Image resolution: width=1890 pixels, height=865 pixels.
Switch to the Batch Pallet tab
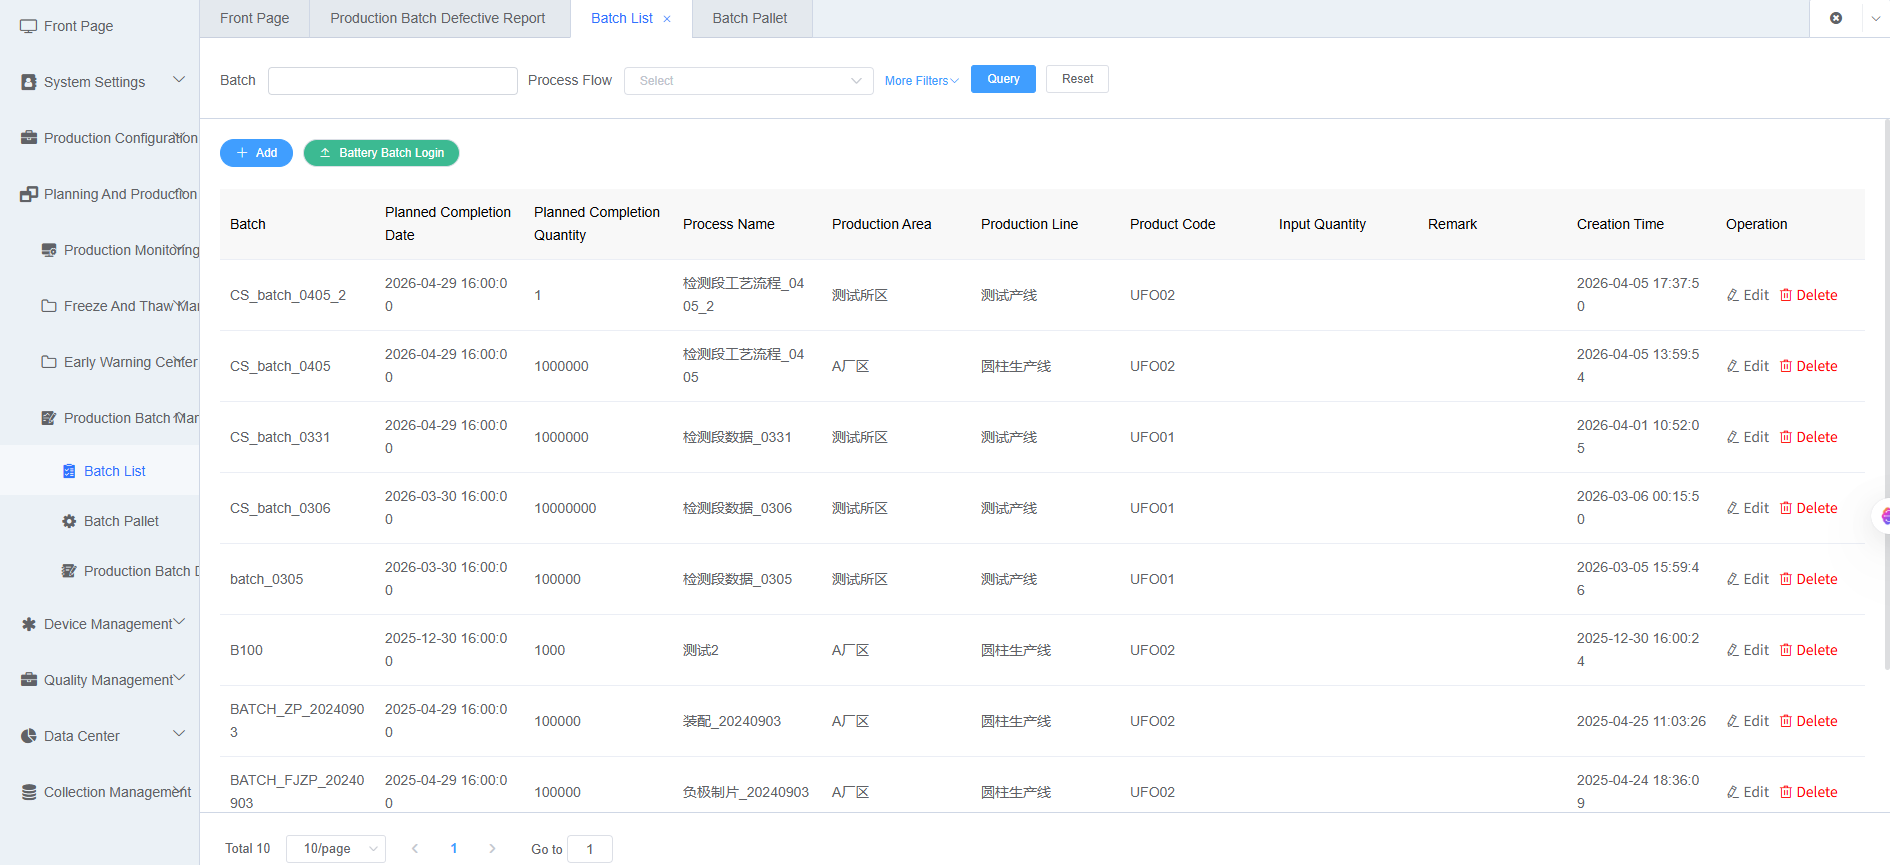[x=750, y=18]
